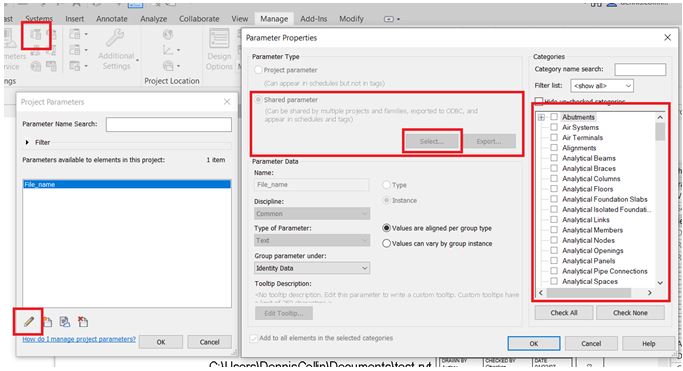Viewport: 683px width, 371px height.
Task: Tick the Air Terminals category checkbox
Action: click(554, 138)
